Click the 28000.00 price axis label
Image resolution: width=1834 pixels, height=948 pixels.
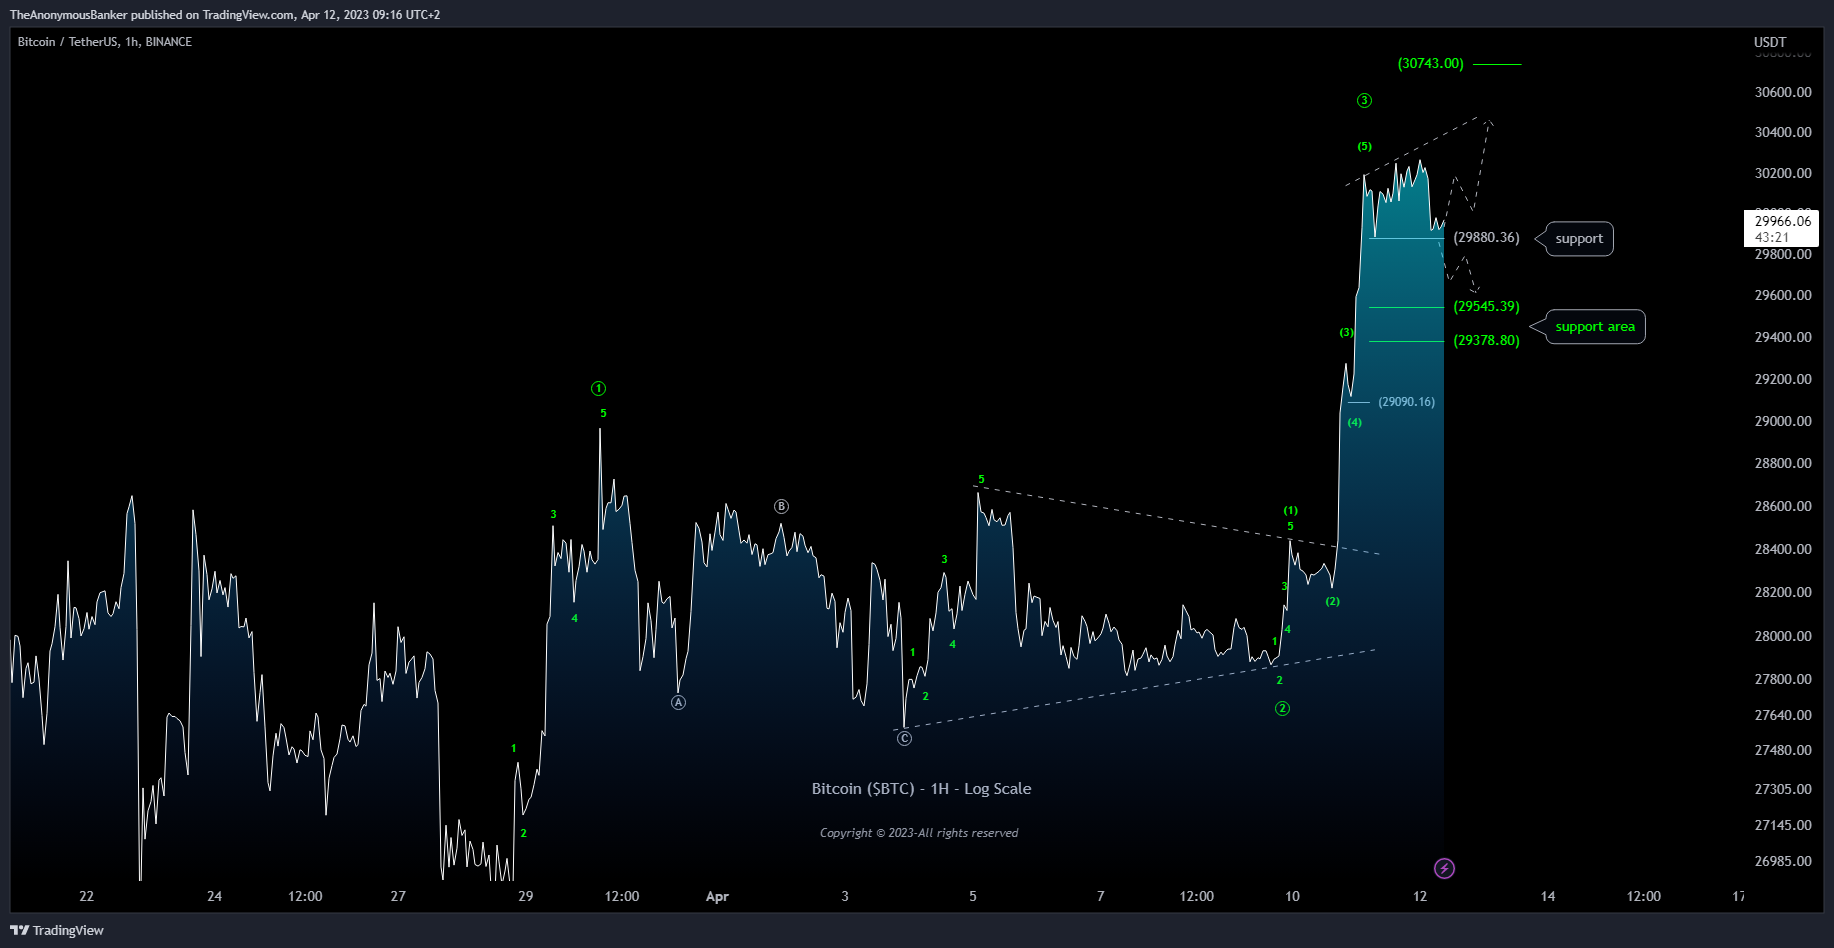click(1783, 635)
